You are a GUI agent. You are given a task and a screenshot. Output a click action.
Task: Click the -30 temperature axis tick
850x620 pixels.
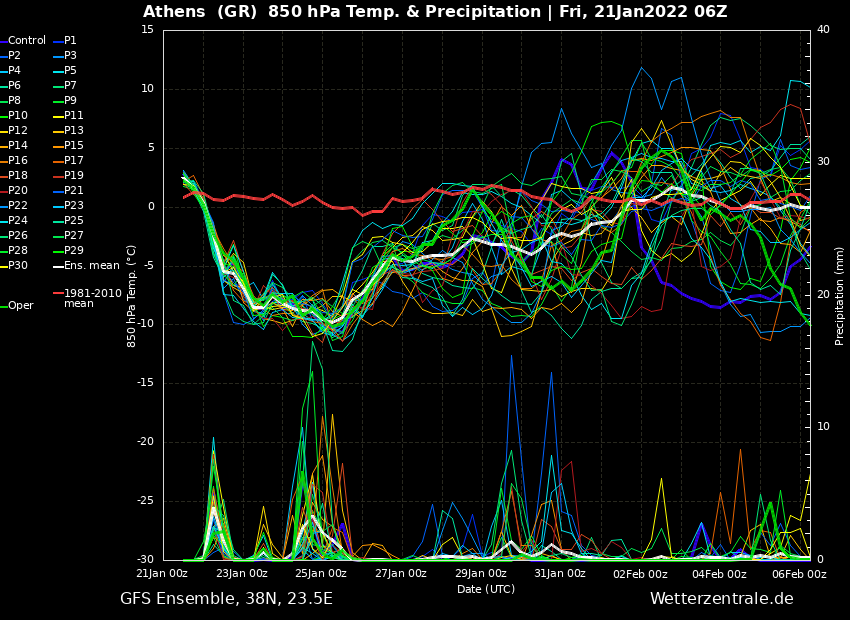pyautogui.click(x=145, y=560)
